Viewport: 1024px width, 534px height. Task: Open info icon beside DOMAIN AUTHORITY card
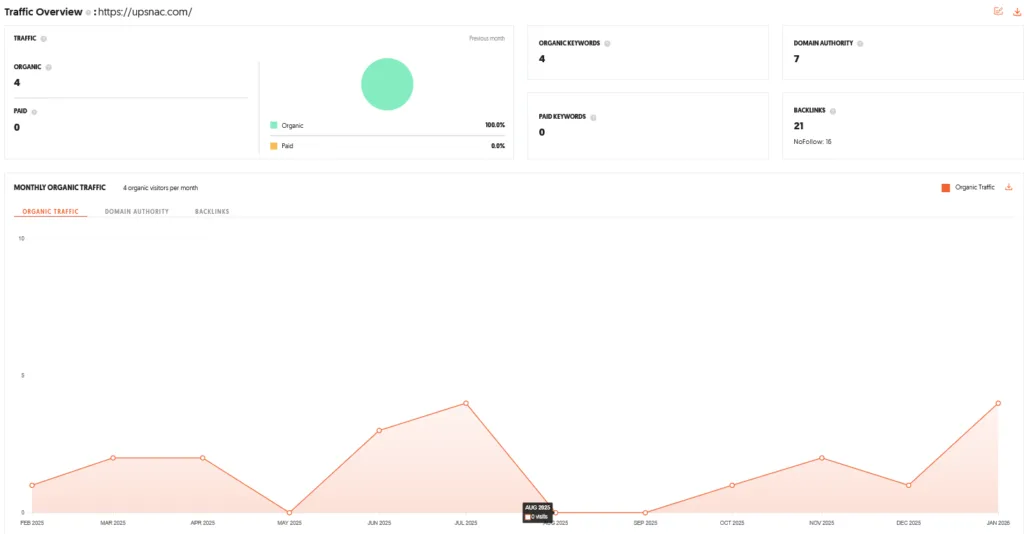point(859,44)
